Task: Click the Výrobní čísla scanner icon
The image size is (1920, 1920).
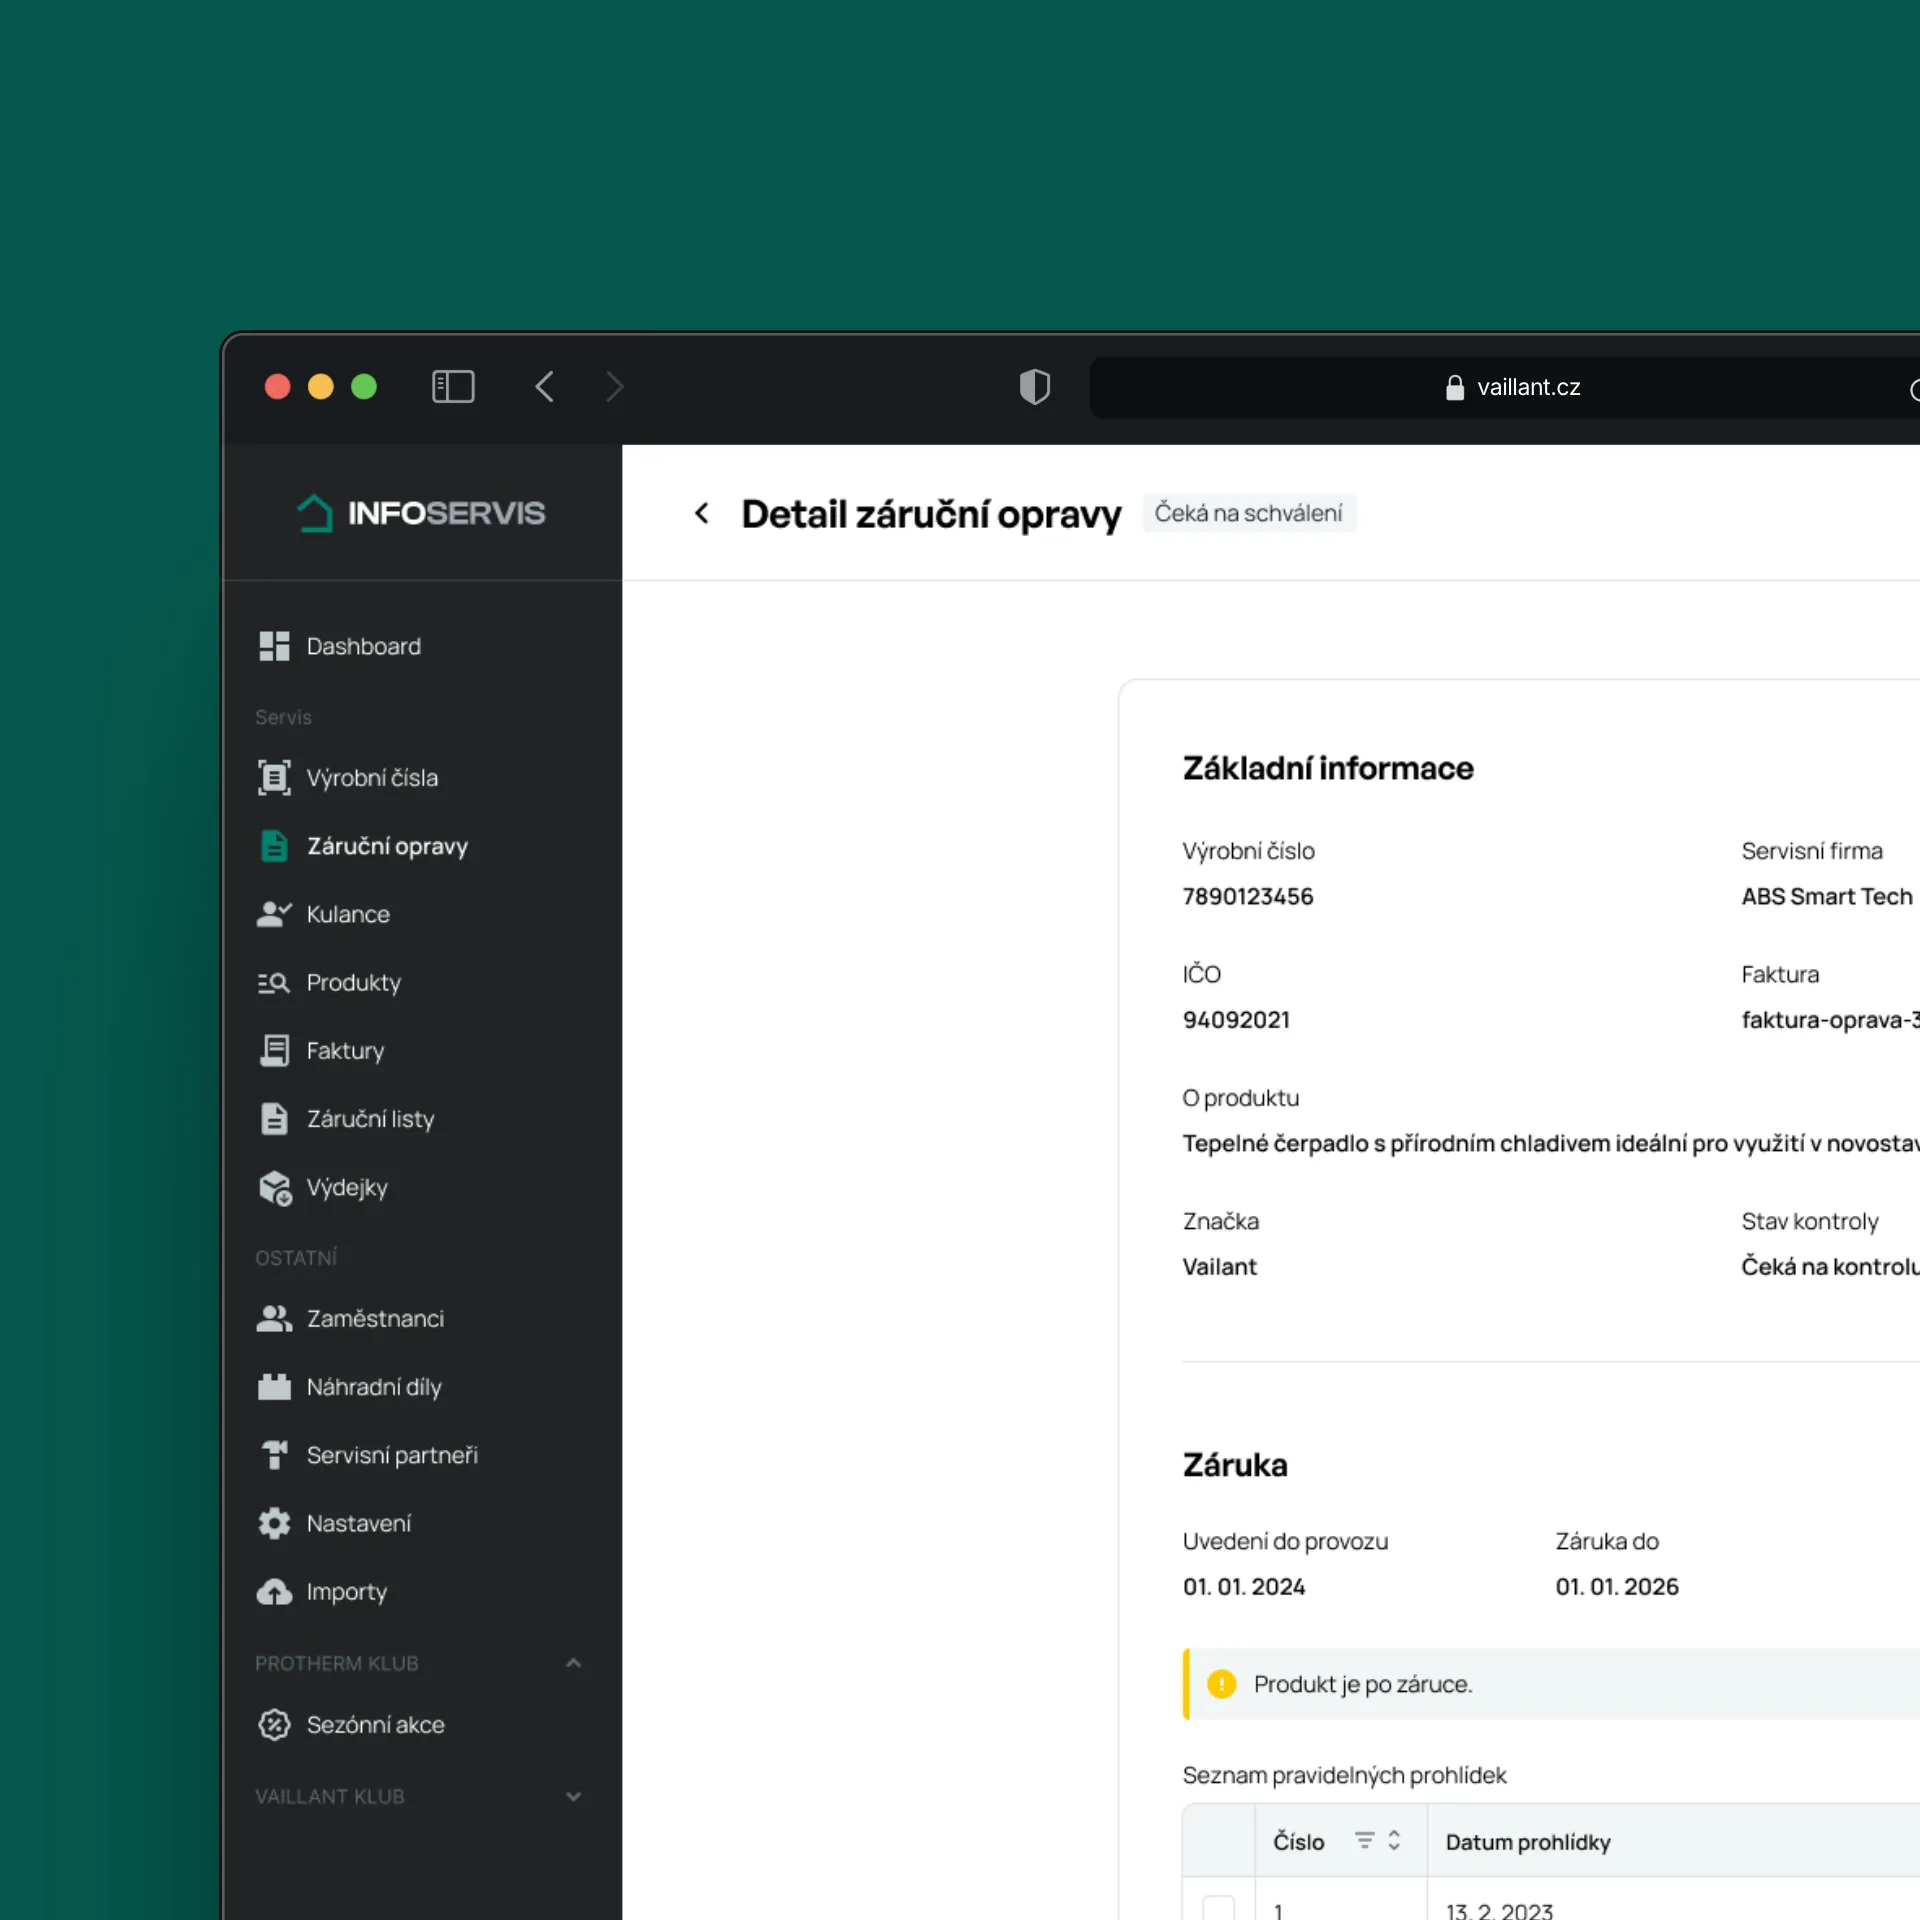Action: point(274,778)
